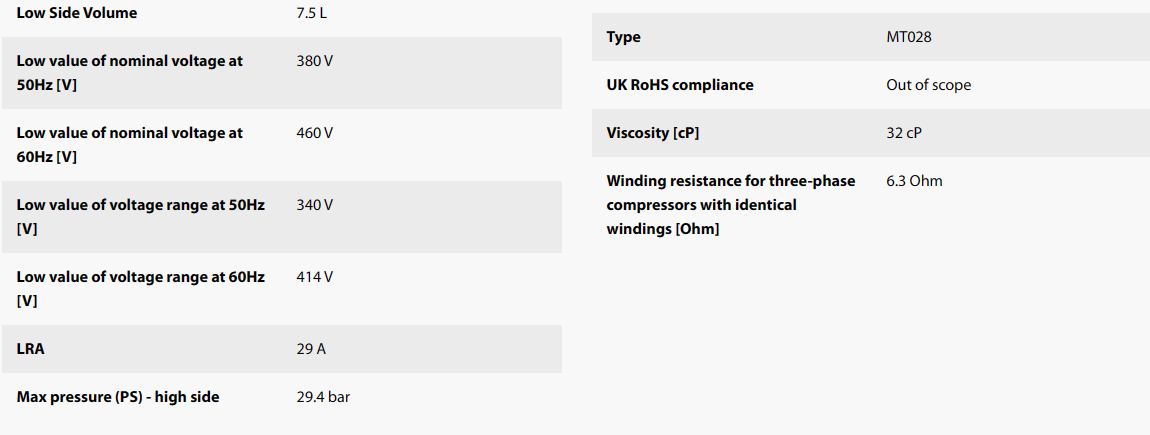Click the MT028 type value
The height and width of the screenshot is (435, 1150).
point(909,37)
